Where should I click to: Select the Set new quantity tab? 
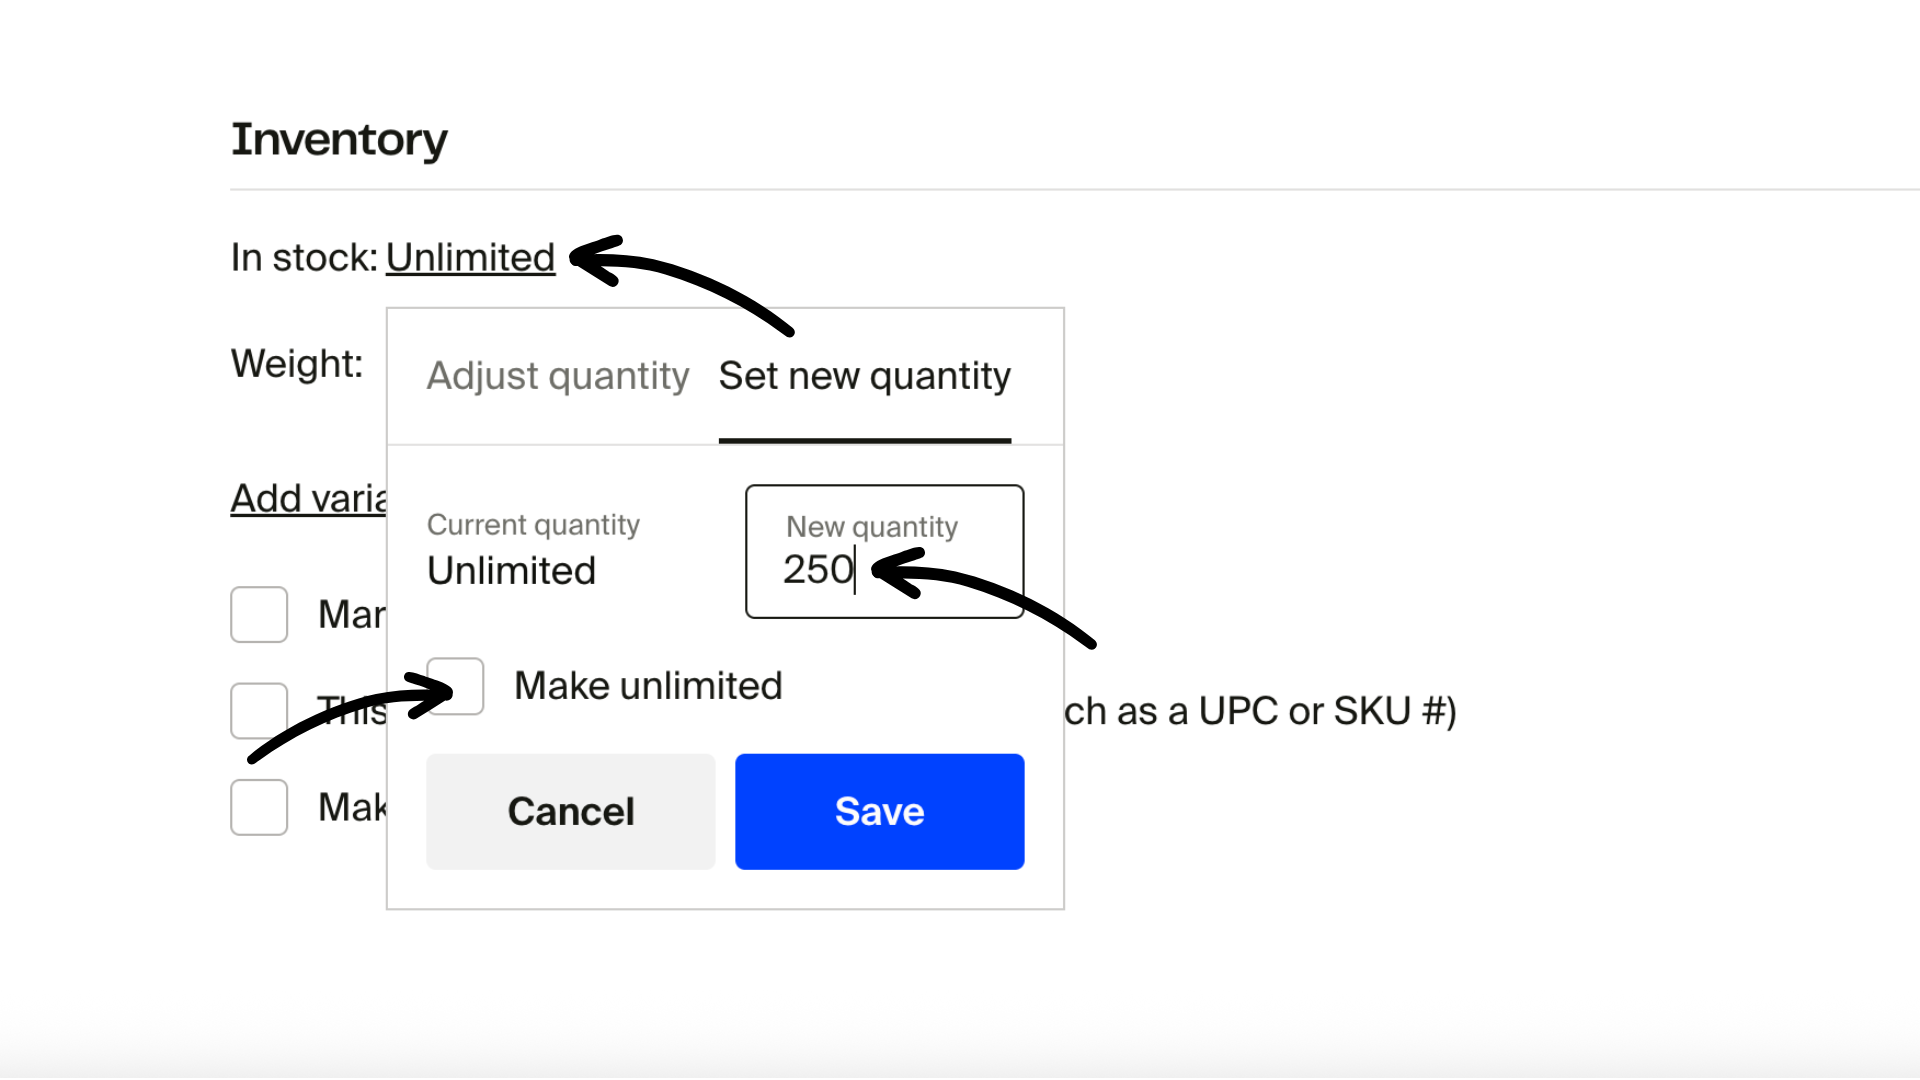(864, 376)
